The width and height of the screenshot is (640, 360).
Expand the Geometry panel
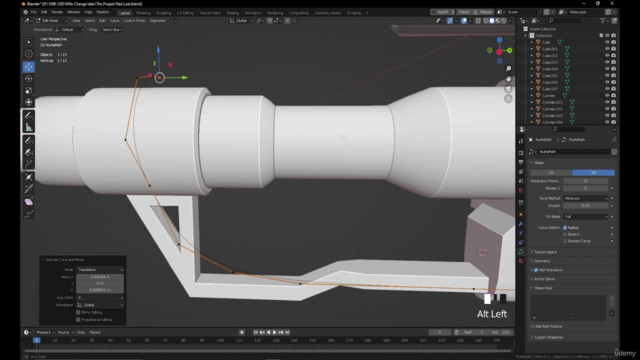click(x=572, y=261)
